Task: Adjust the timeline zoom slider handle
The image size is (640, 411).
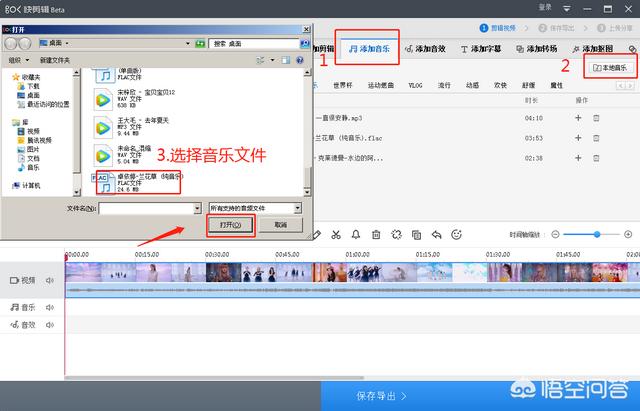Action: pos(597,234)
